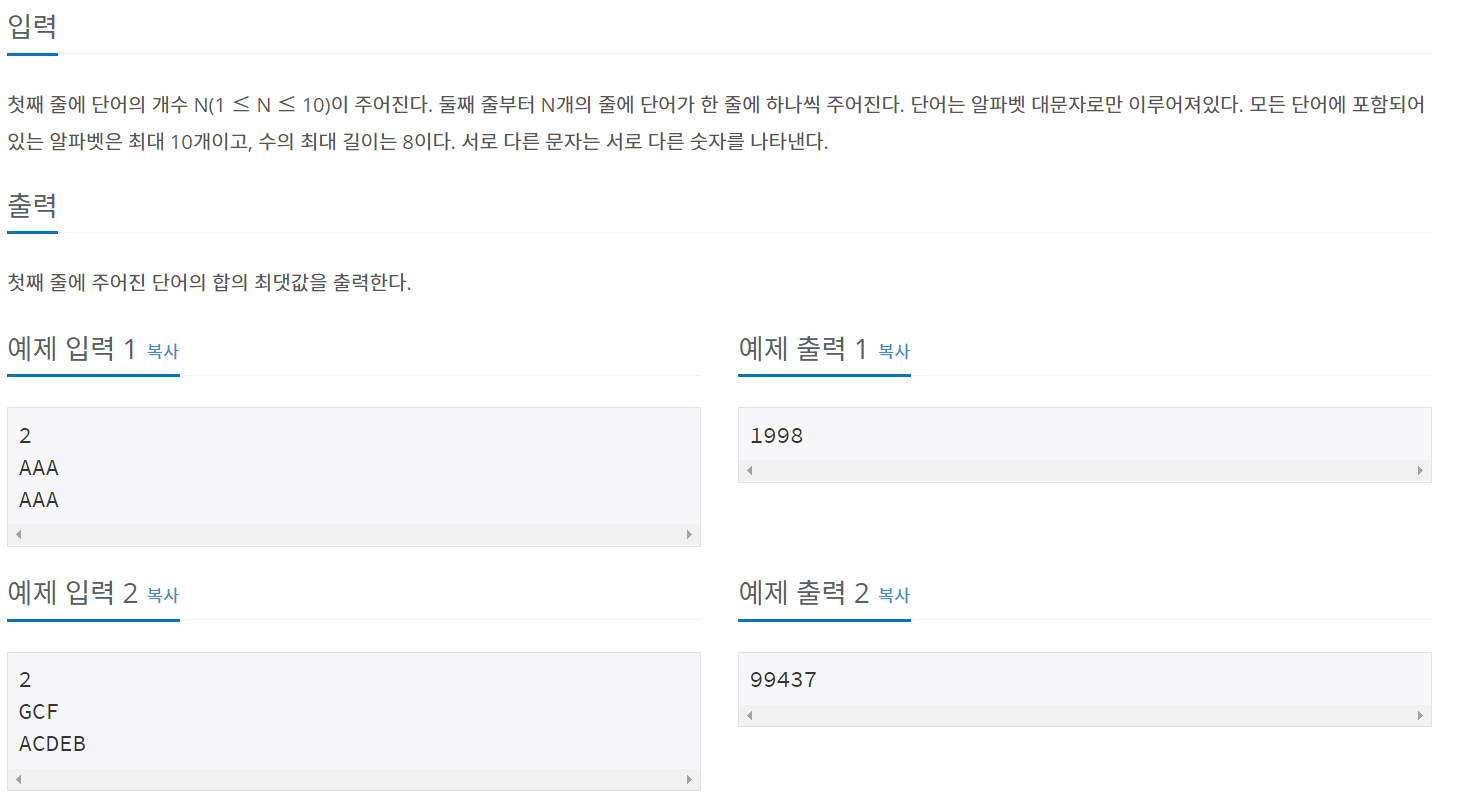Screen dimensions: 1473x807
Task: Copy sample input 2 using its 복사 link
Action: tap(163, 596)
